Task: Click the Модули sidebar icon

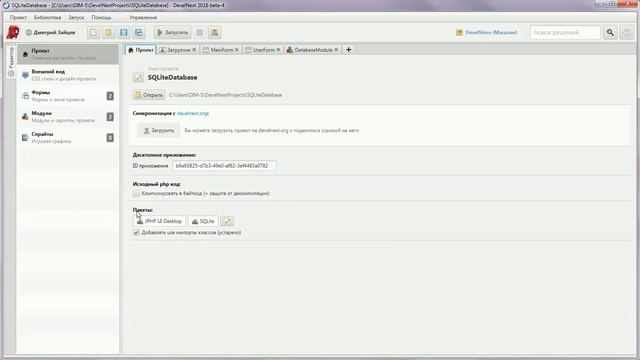Action: pos(25,117)
